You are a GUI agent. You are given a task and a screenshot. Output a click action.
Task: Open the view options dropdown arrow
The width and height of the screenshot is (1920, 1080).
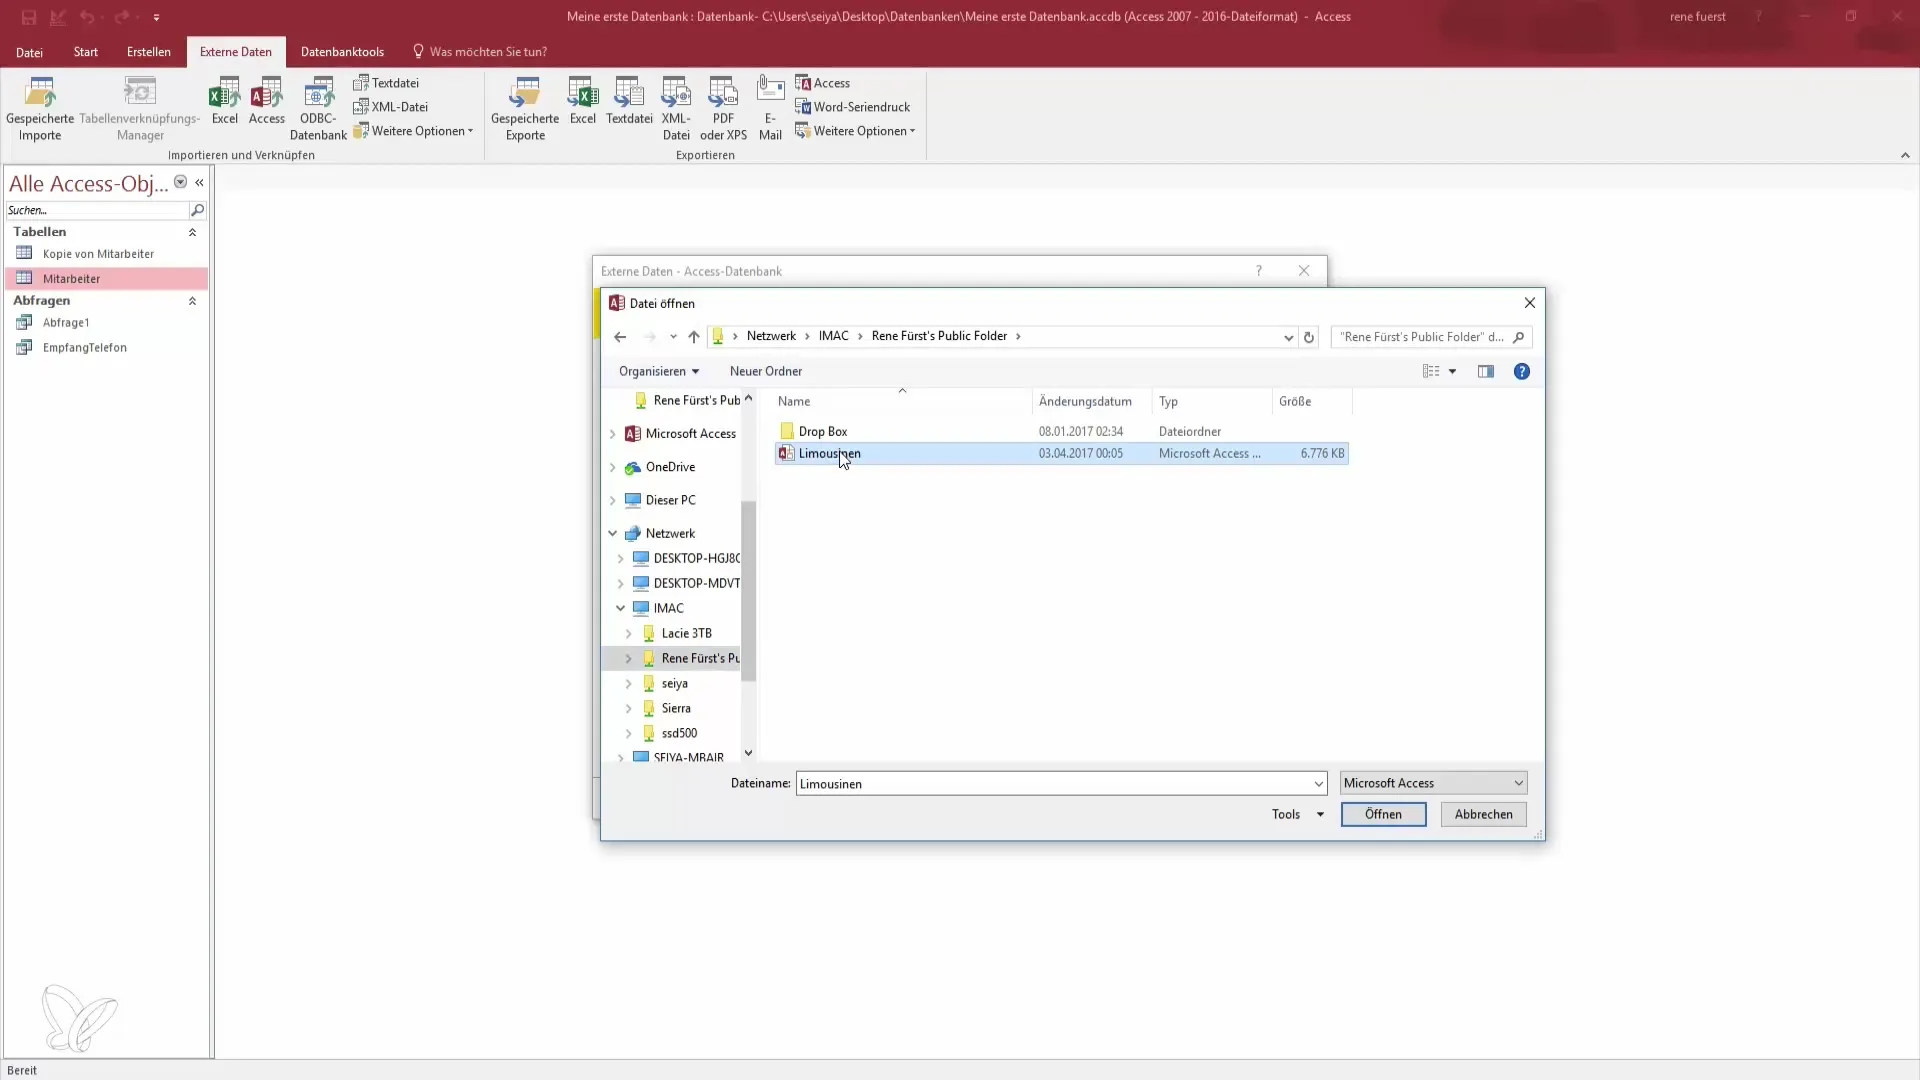pyautogui.click(x=1452, y=371)
